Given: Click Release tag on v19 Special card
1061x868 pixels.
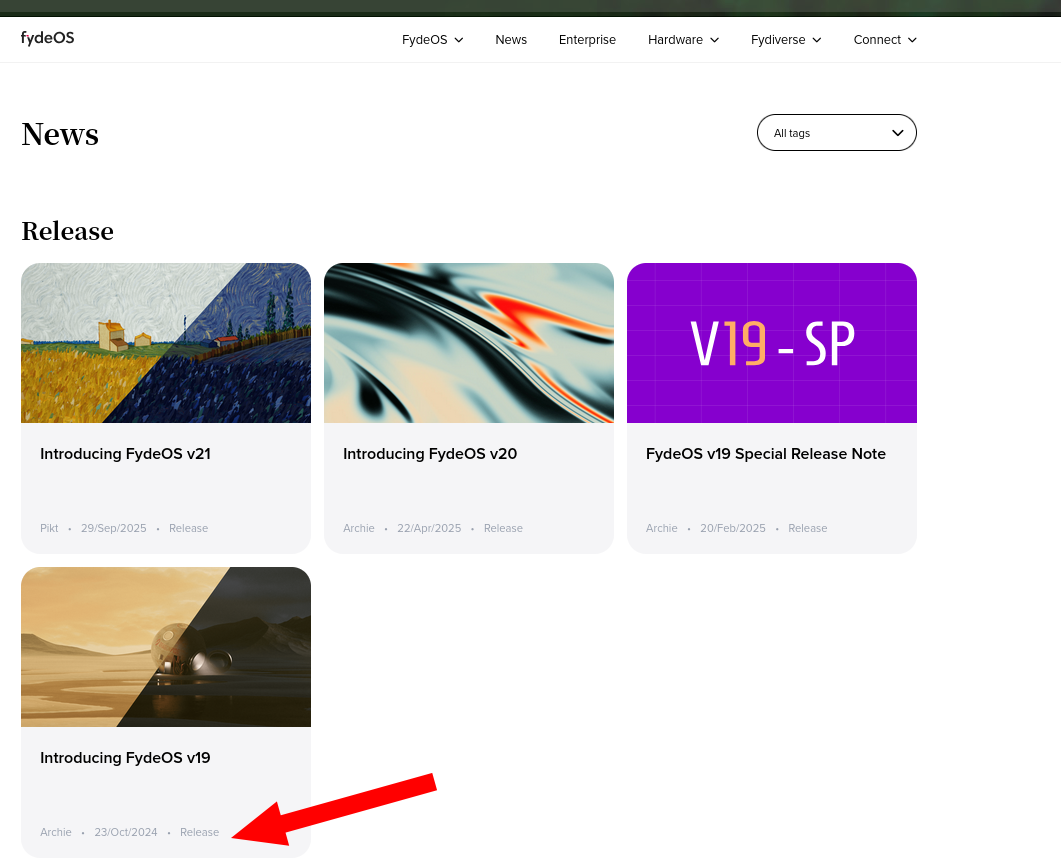Looking at the screenshot, I should coord(808,528).
